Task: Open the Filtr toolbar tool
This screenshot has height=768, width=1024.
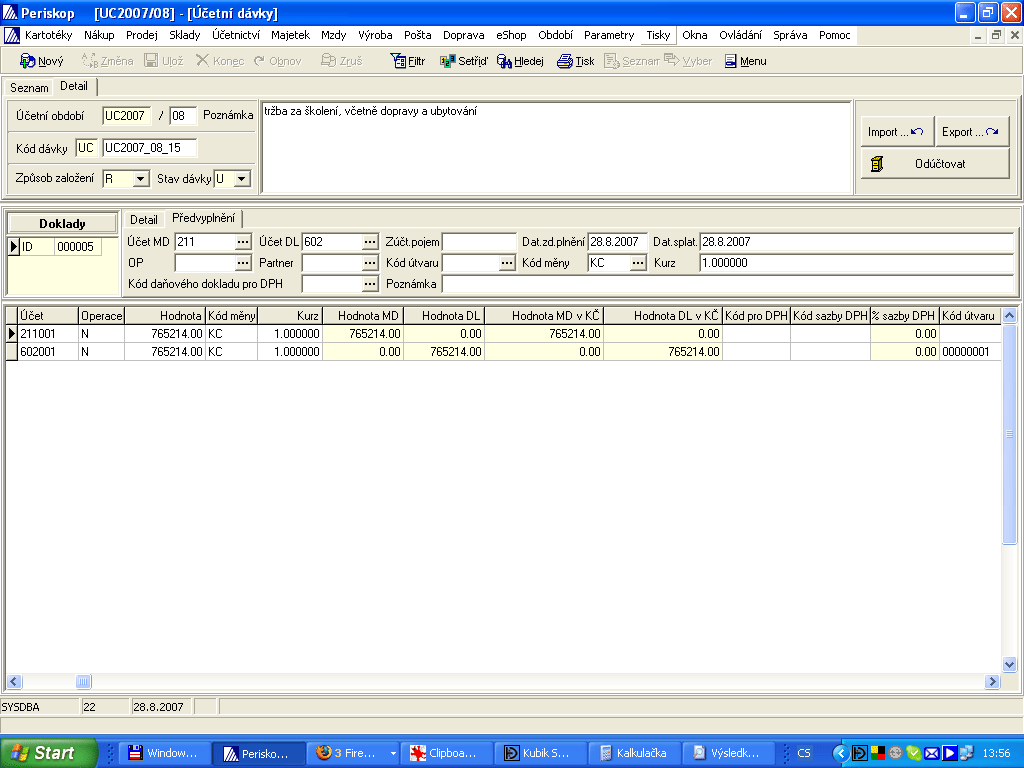Action: [x=397, y=61]
